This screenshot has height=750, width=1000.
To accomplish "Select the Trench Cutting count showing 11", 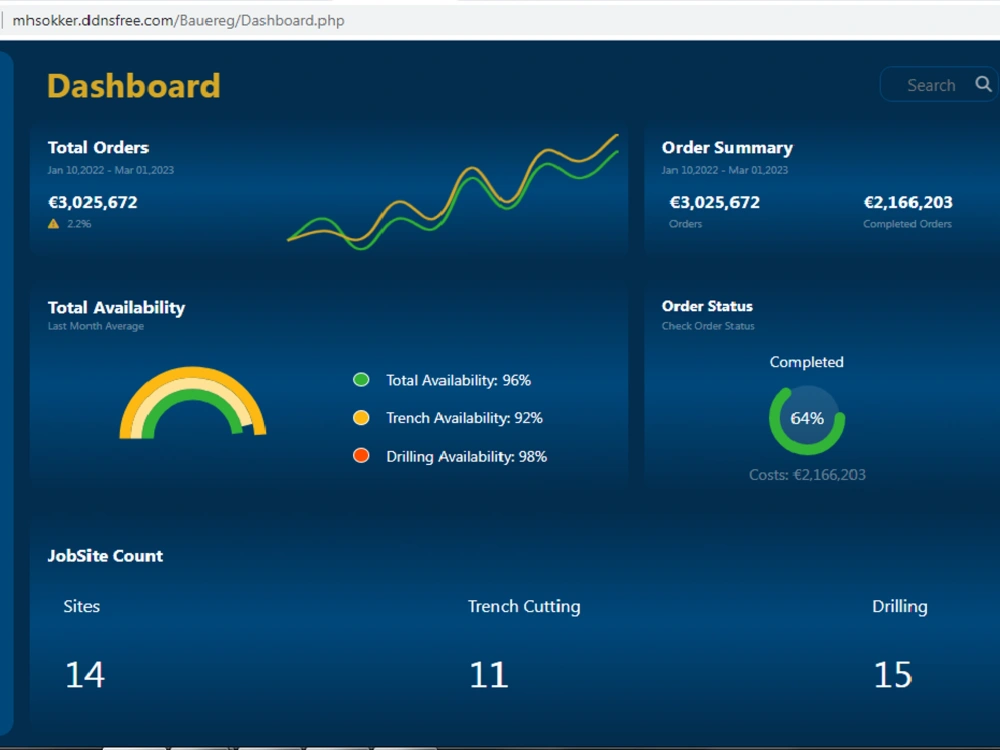I will [488, 673].
